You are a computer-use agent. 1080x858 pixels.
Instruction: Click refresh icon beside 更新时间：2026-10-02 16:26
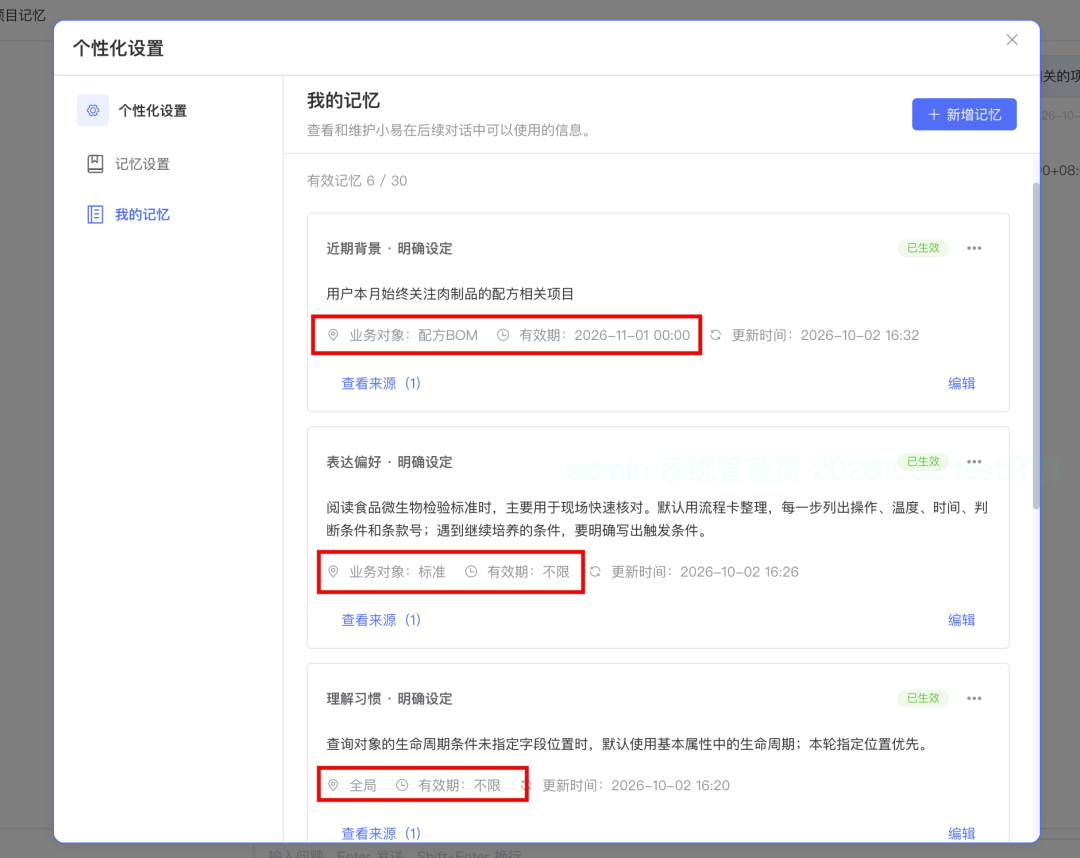coord(595,572)
